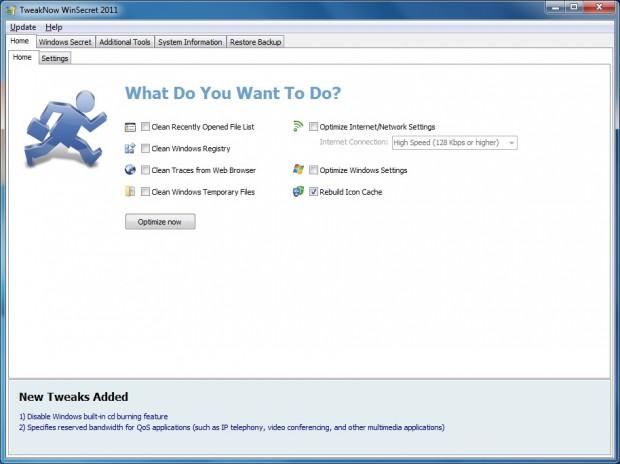The image size is (620, 464).
Task: Click the 'Disable Windows built-in cd burning feature' tweak
Action: [x=93, y=417]
